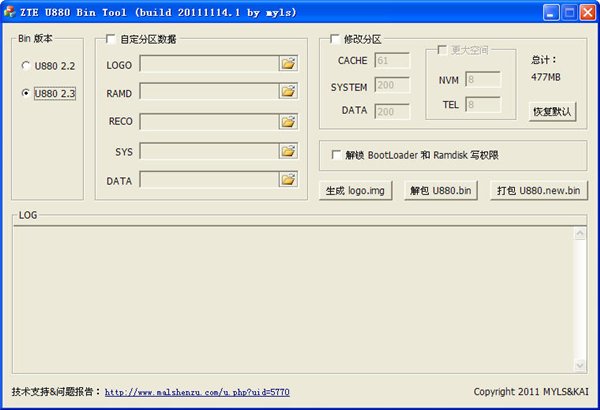Click the app icon in title bar
The width and height of the screenshot is (600, 410).
click(9, 12)
